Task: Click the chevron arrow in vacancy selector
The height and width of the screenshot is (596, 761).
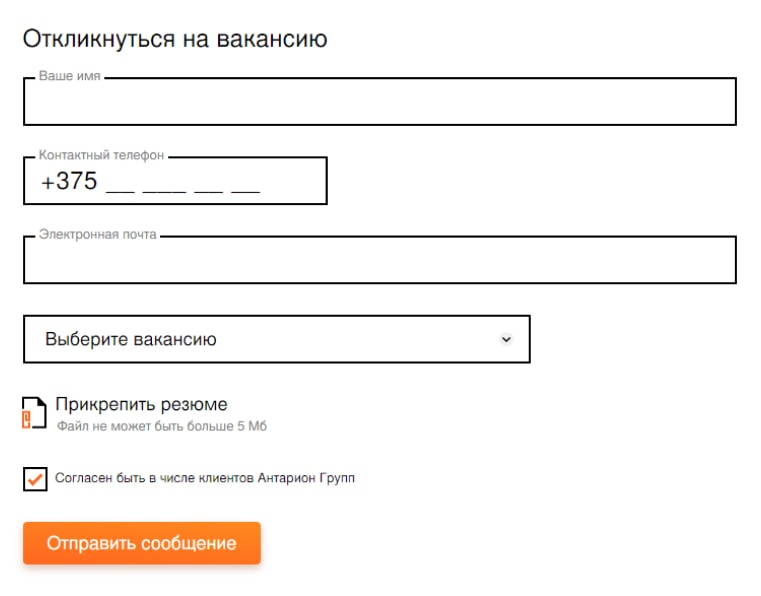Action: tap(506, 339)
